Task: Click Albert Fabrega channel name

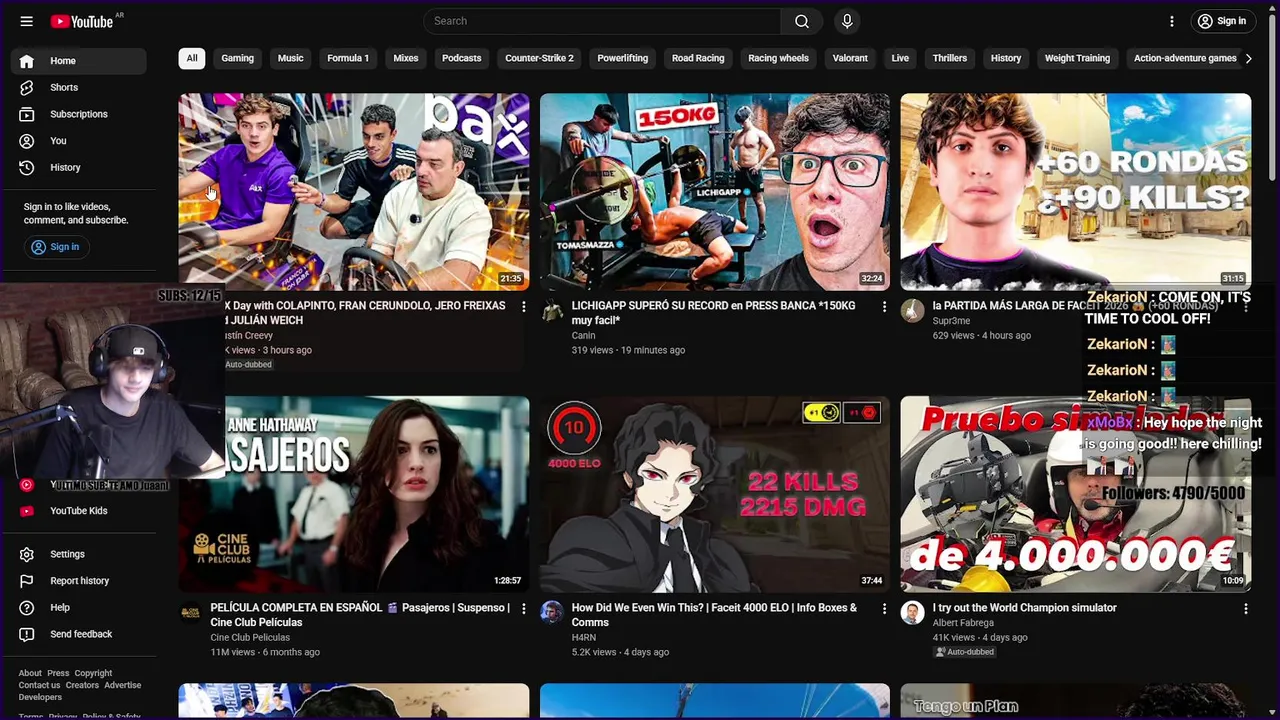Action: [963, 623]
